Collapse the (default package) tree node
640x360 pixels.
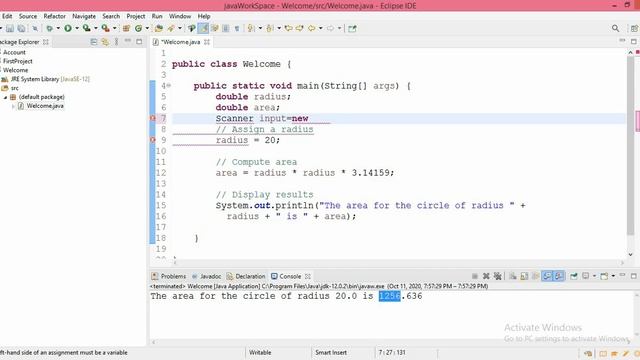(x=5, y=97)
